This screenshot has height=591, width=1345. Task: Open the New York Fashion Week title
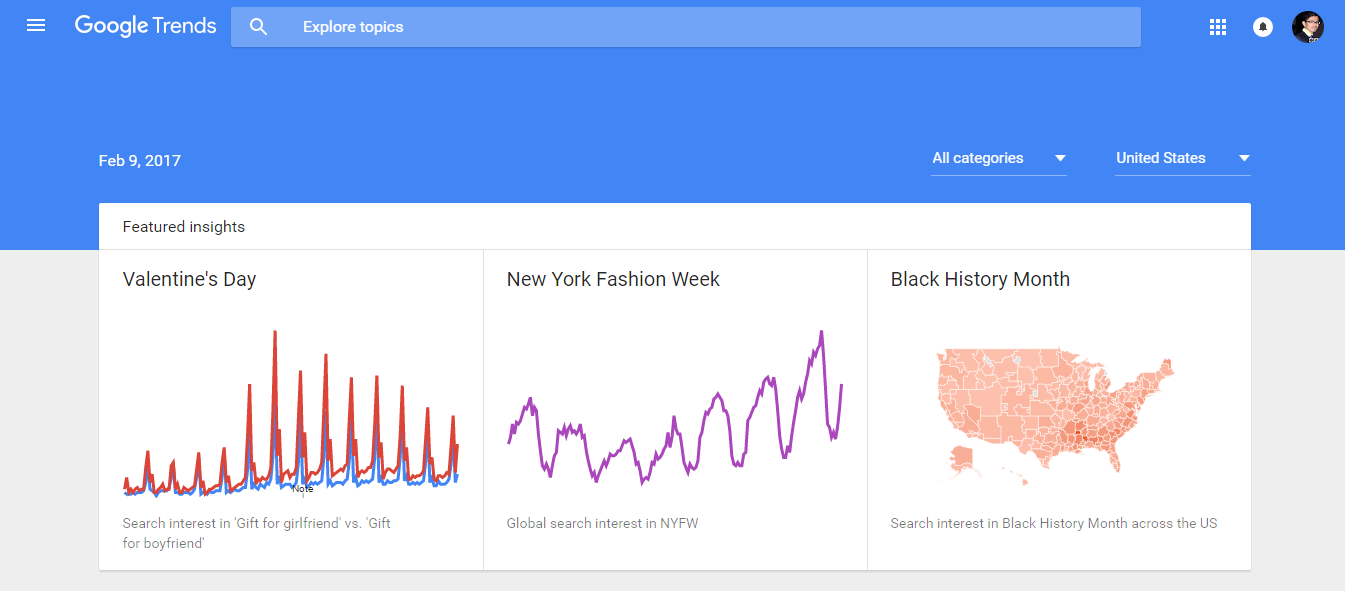tap(613, 279)
